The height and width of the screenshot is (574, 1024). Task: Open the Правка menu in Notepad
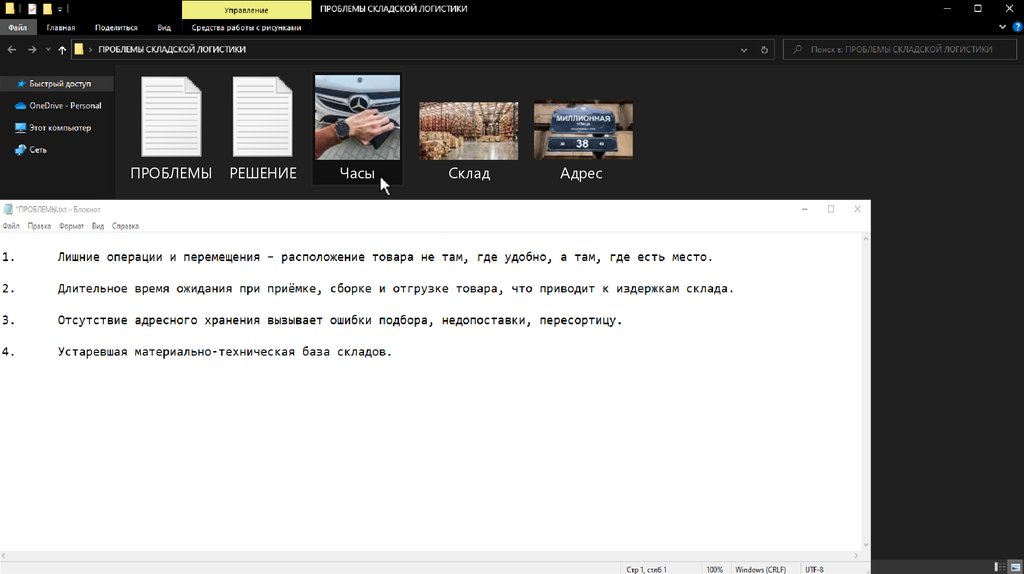point(39,226)
